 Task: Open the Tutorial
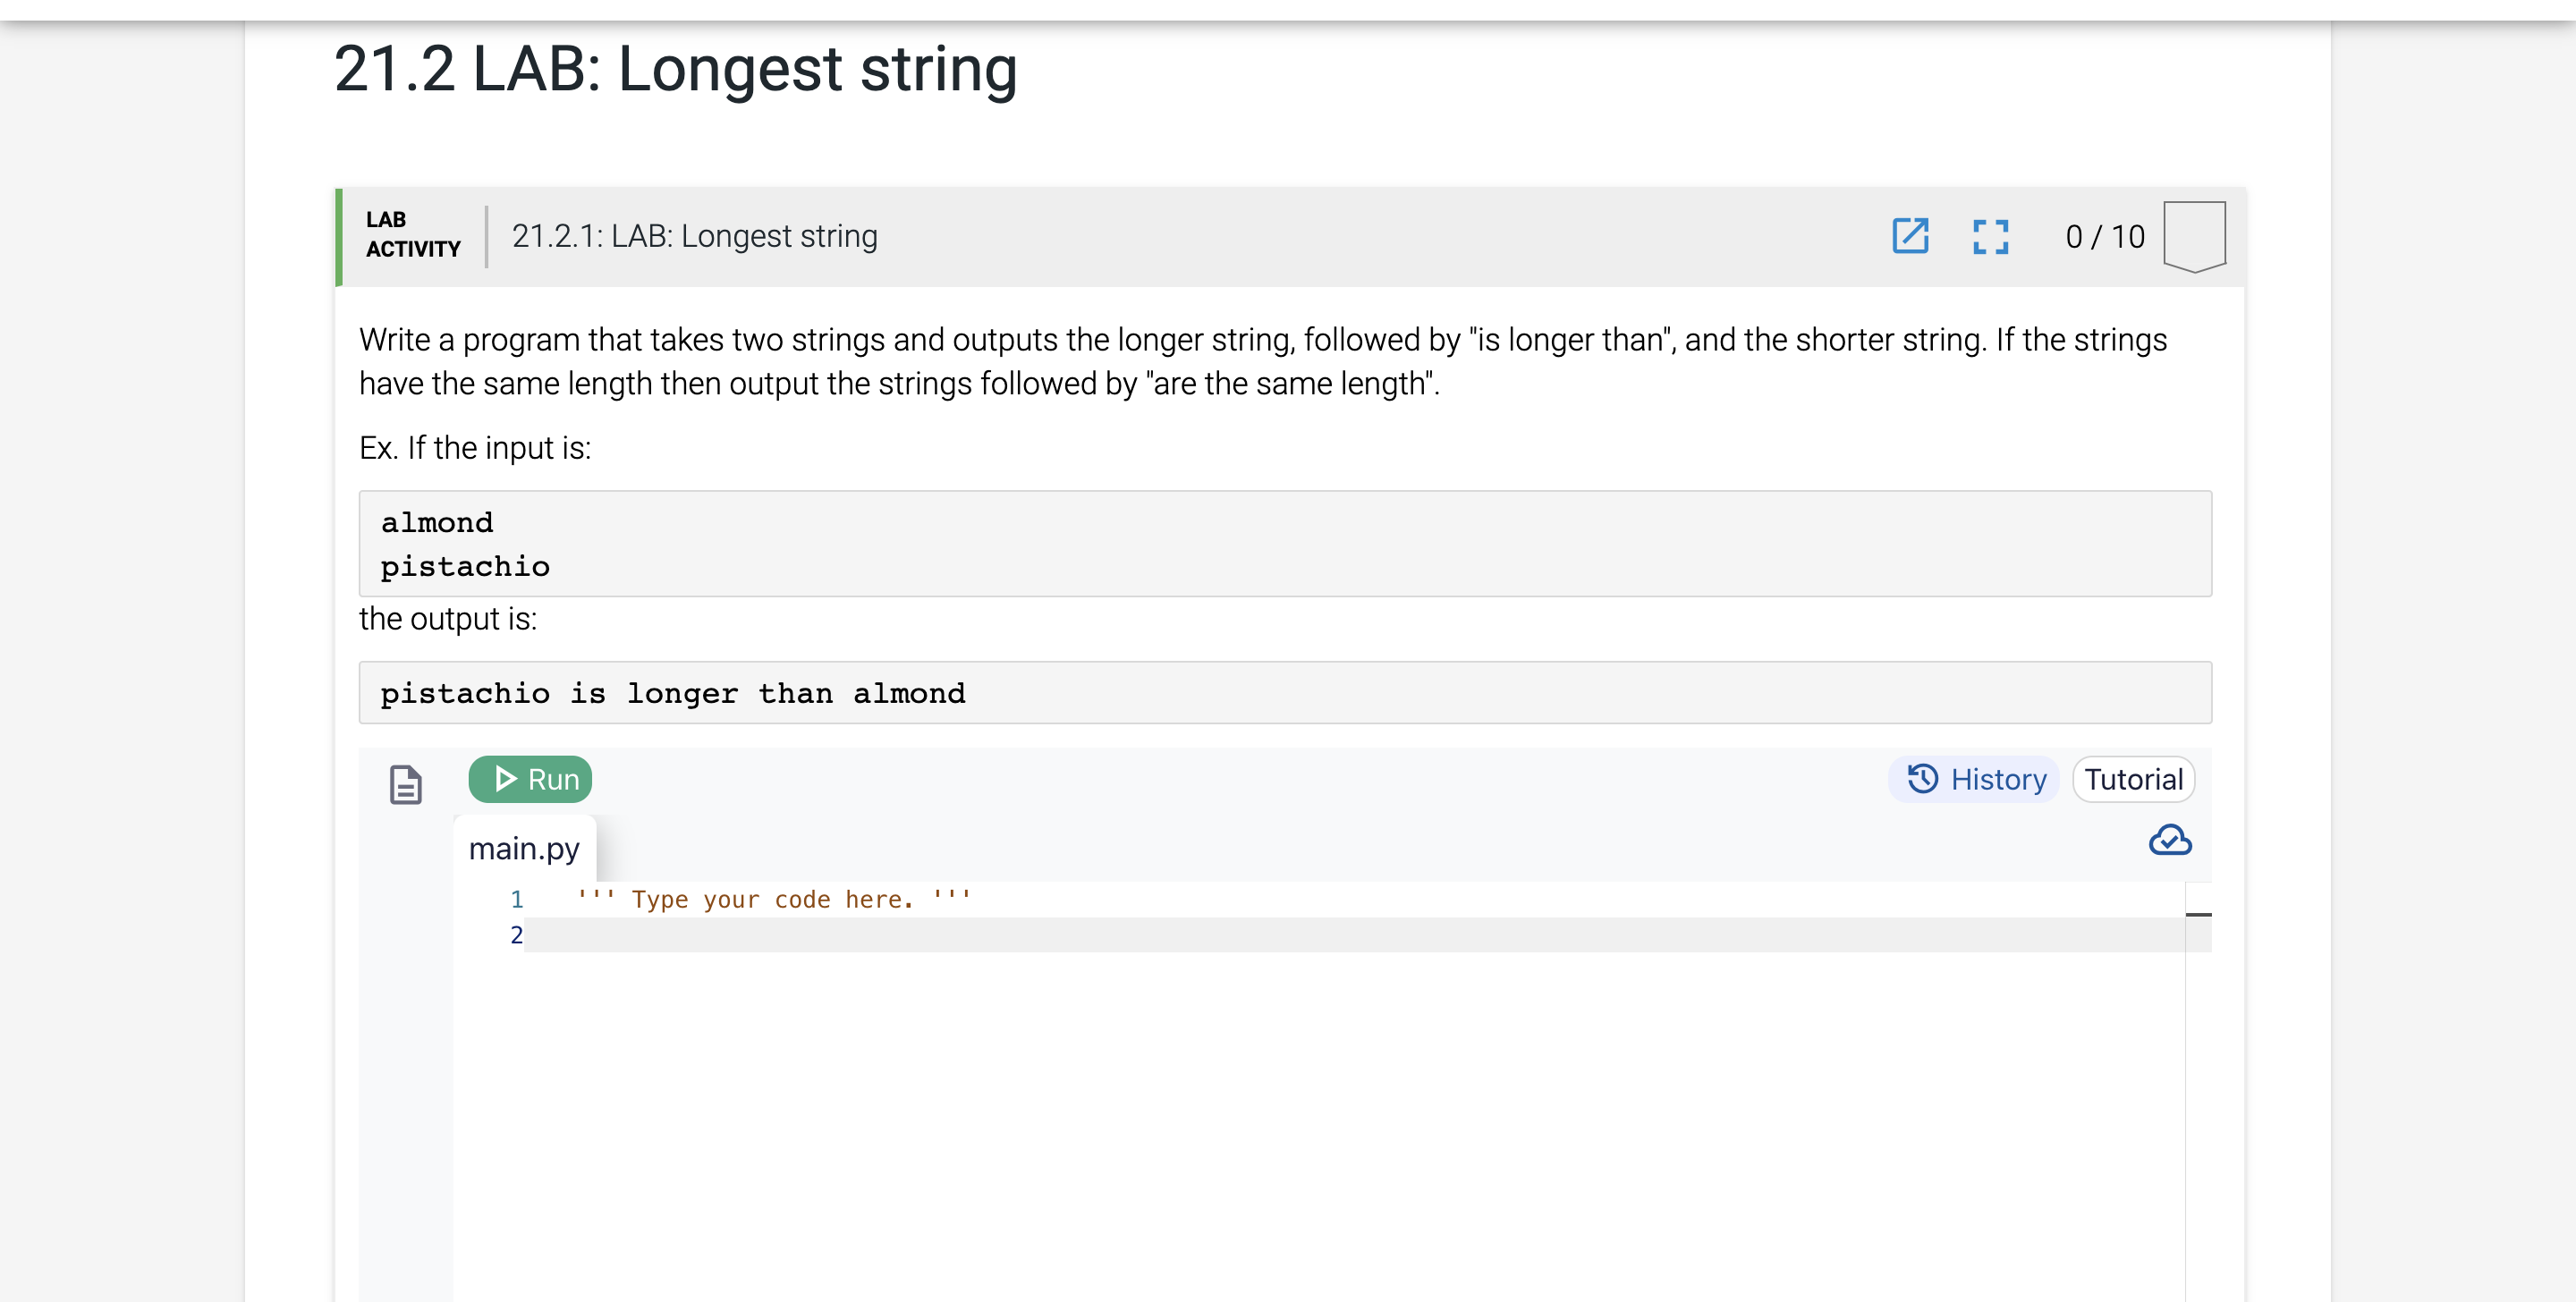coord(2133,779)
